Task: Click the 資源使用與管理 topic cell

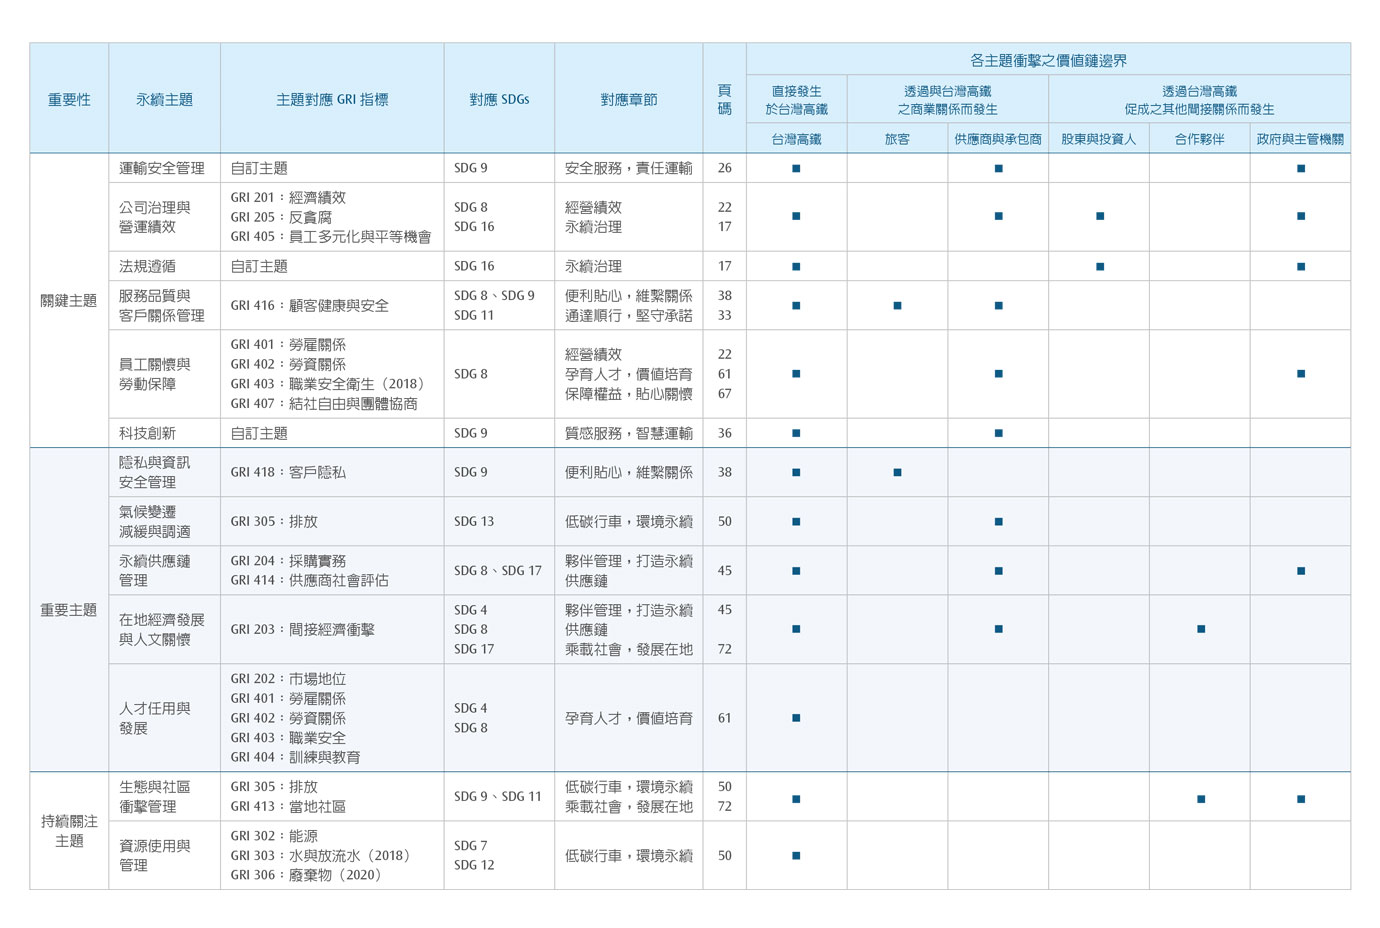Action: pyautogui.click(x=165, y=855)
